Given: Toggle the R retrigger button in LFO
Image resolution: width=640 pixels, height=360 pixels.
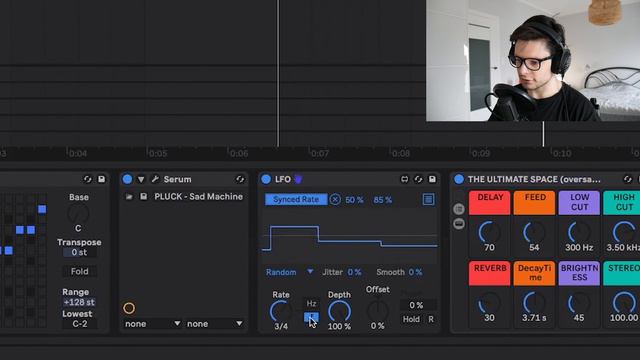Looking at the screenshot, I should pyautogui.click(x=431, y=319).
